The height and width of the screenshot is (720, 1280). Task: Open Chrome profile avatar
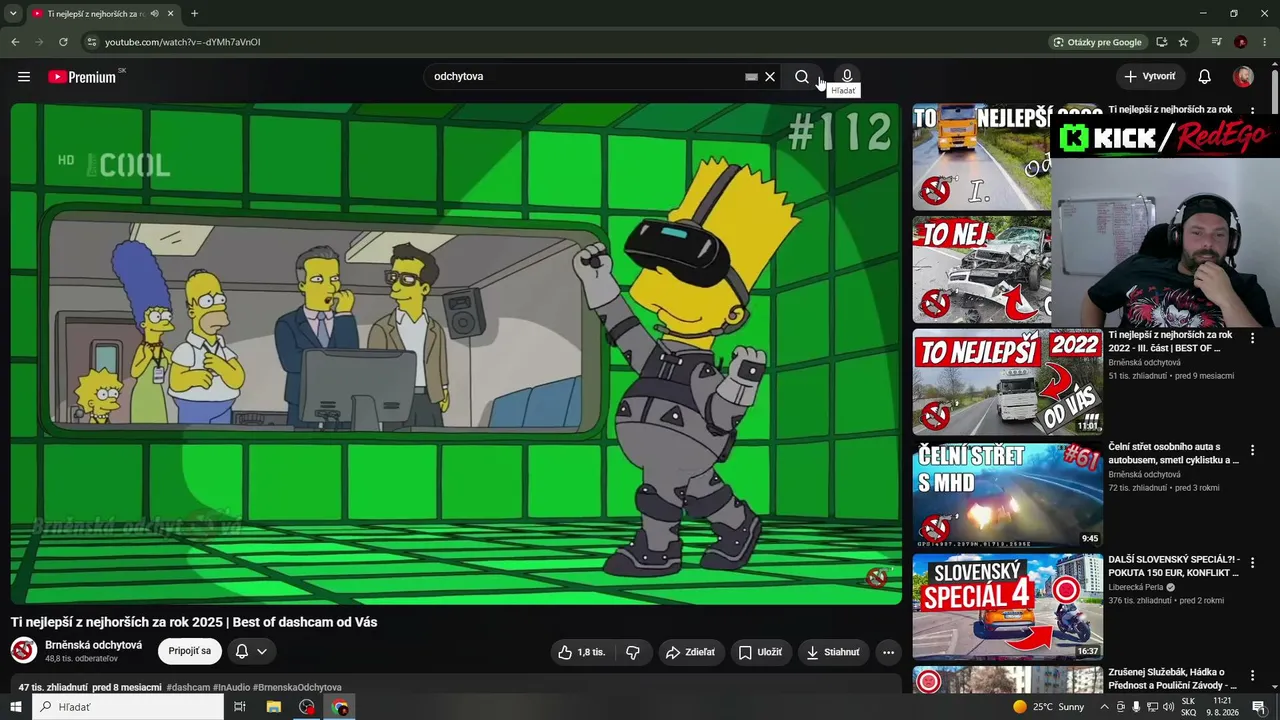(1241, 42)
